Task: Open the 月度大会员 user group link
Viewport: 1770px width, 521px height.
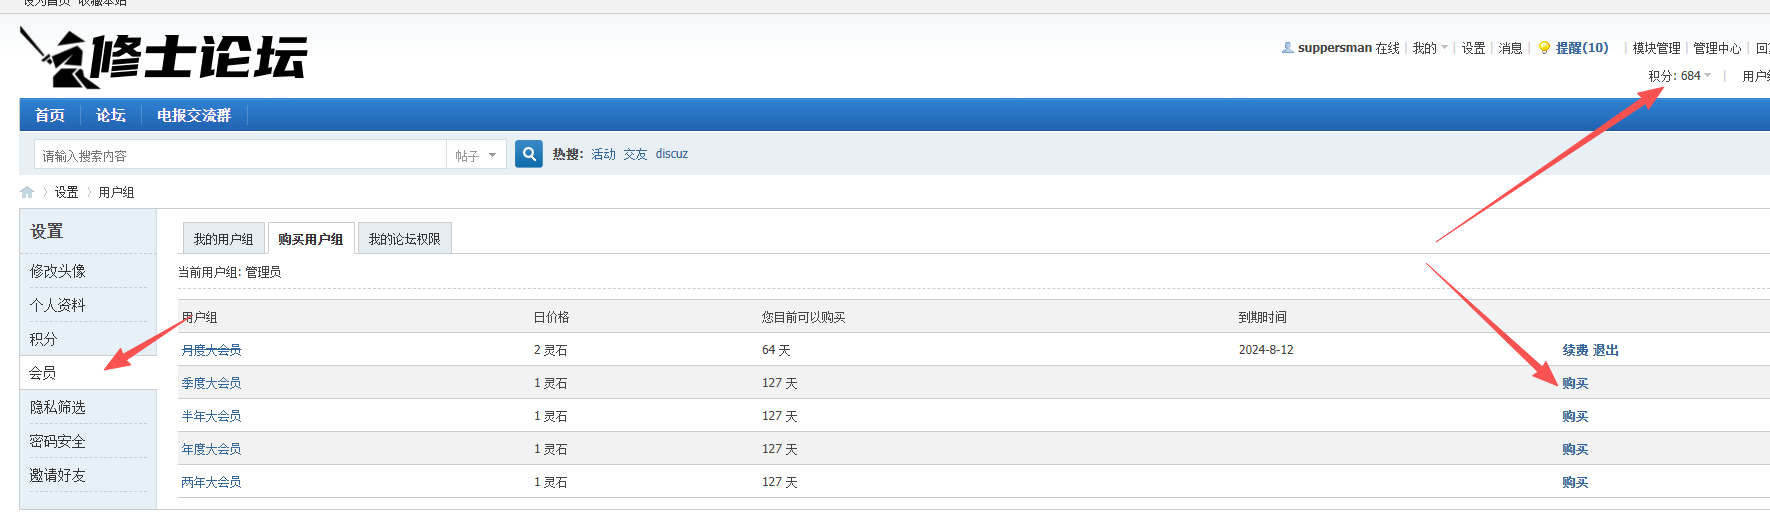Action: [x=211, y=350]
